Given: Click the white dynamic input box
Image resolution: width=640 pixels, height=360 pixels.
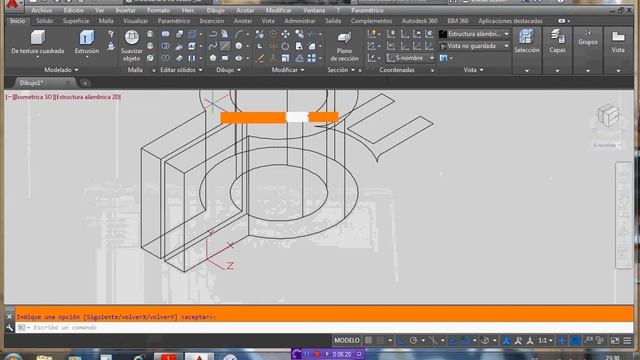Looking at the screenshot, I should point(297,117).
